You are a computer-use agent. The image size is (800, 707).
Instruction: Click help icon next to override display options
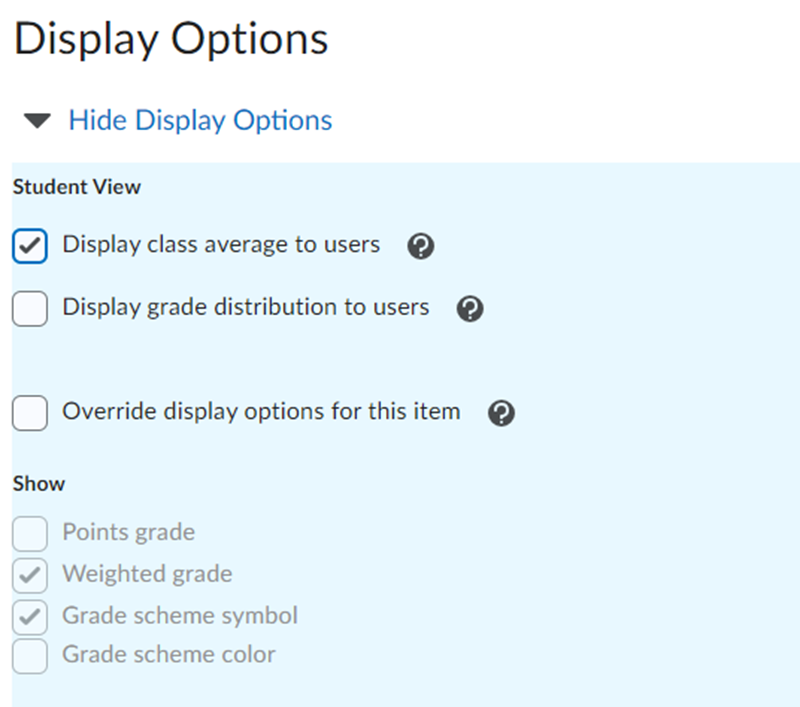coord(501,413)
